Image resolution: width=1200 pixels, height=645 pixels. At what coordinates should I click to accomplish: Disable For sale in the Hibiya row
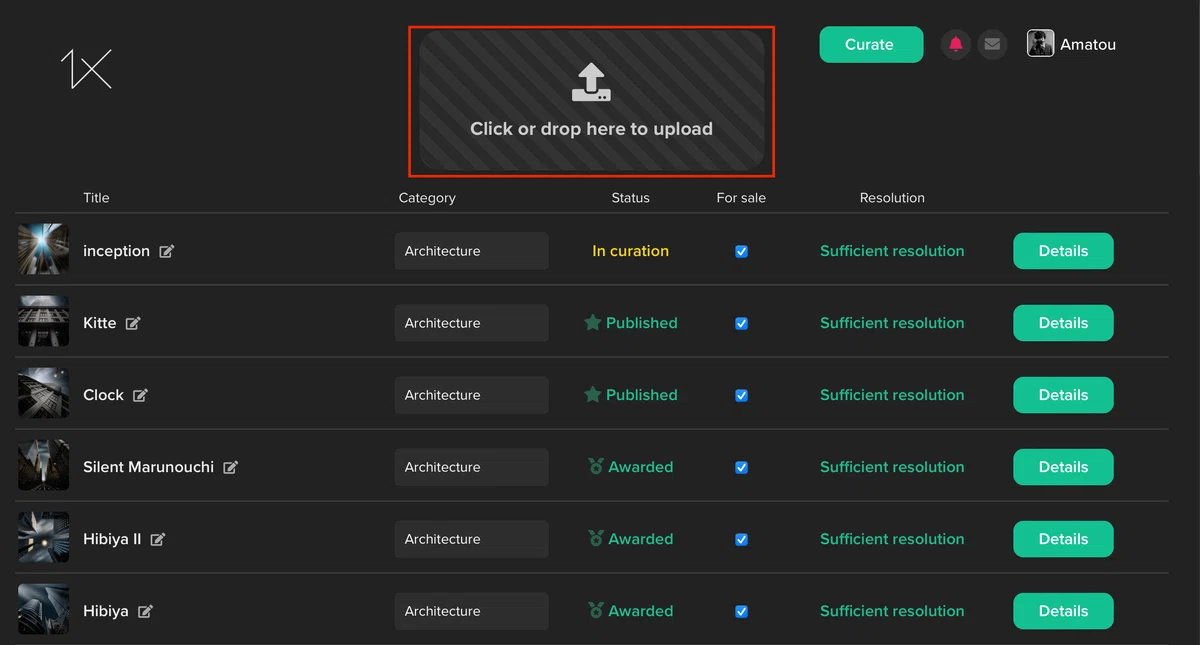click(x=741, y=612)
